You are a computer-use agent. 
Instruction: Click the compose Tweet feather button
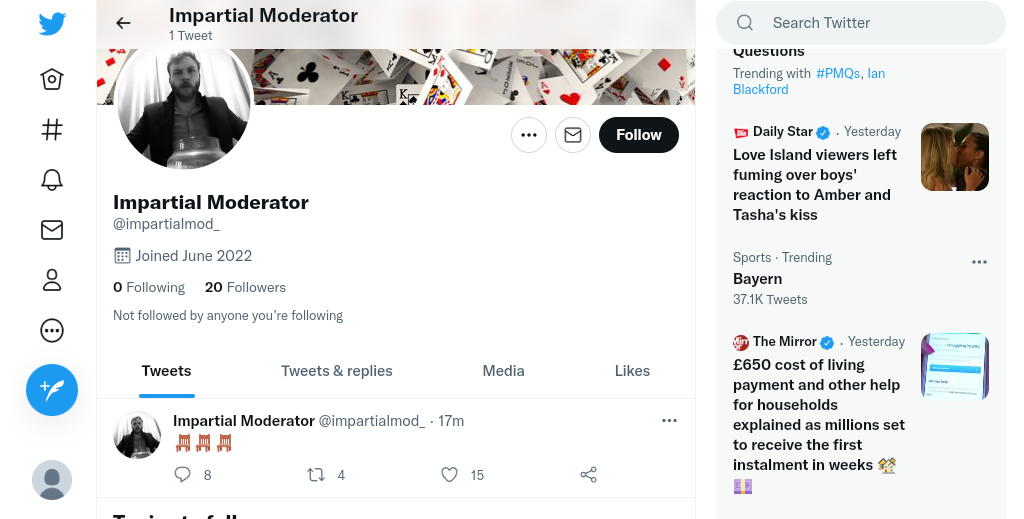52,389
